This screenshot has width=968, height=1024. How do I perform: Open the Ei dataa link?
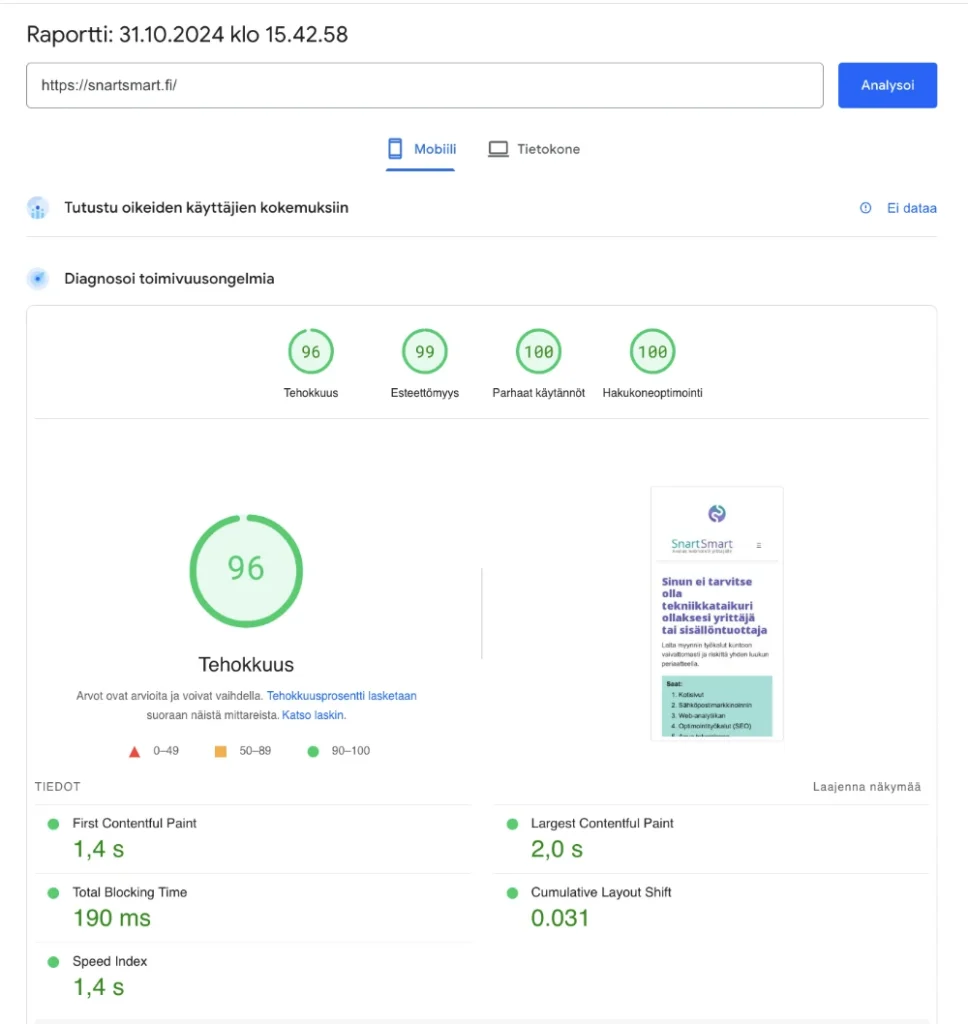(x=911, y=208)
